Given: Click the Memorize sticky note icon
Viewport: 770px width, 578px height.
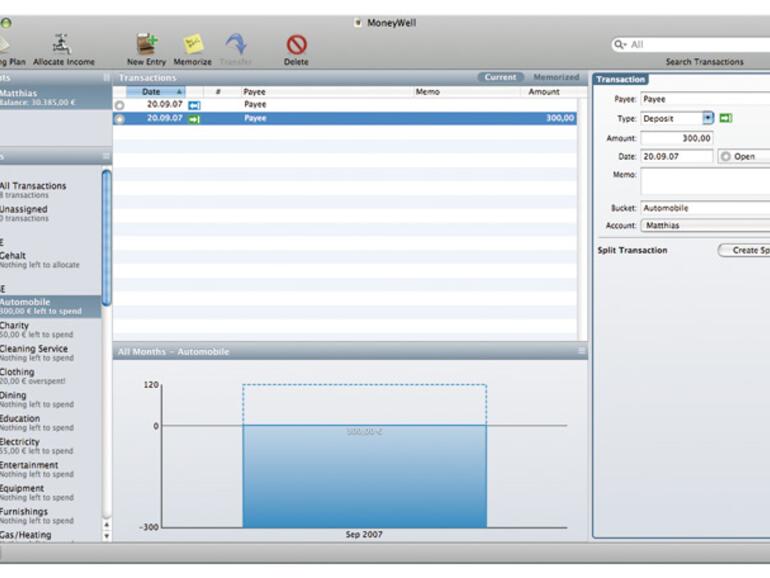Looking at the screenshot, I should click(x=192, y=44).
